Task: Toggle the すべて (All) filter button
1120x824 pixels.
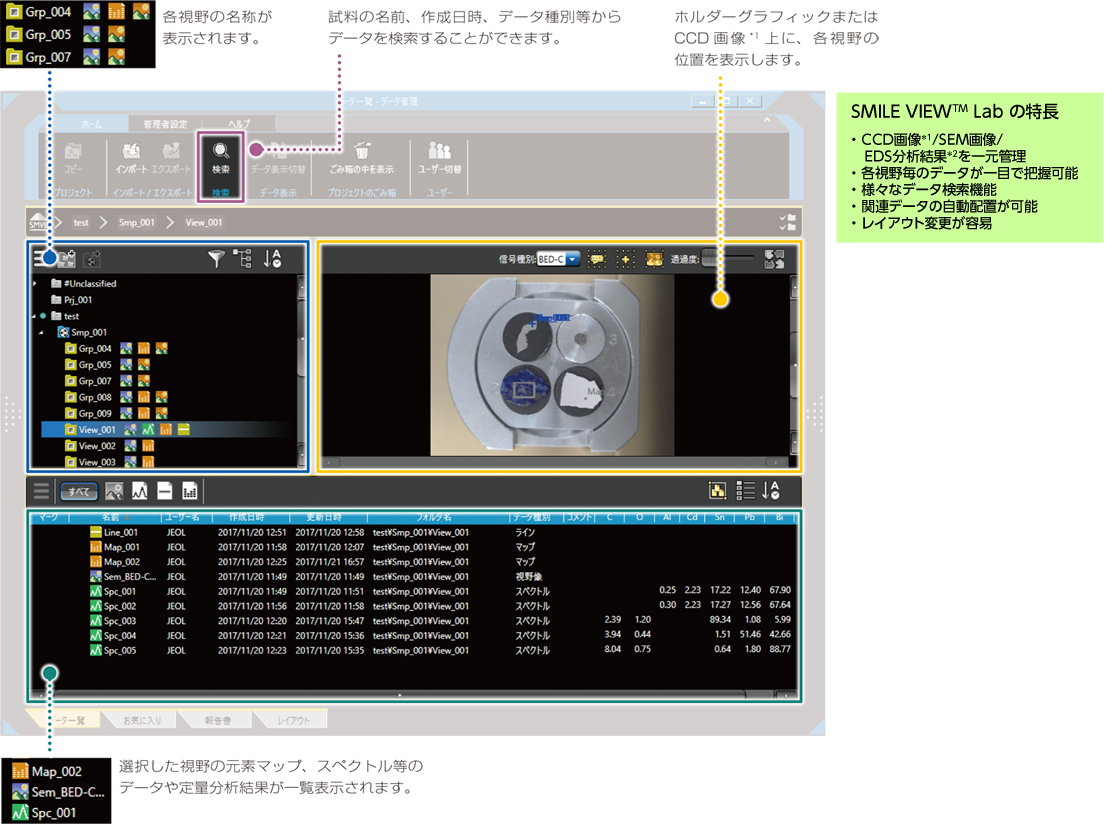Action: point(79,491)
